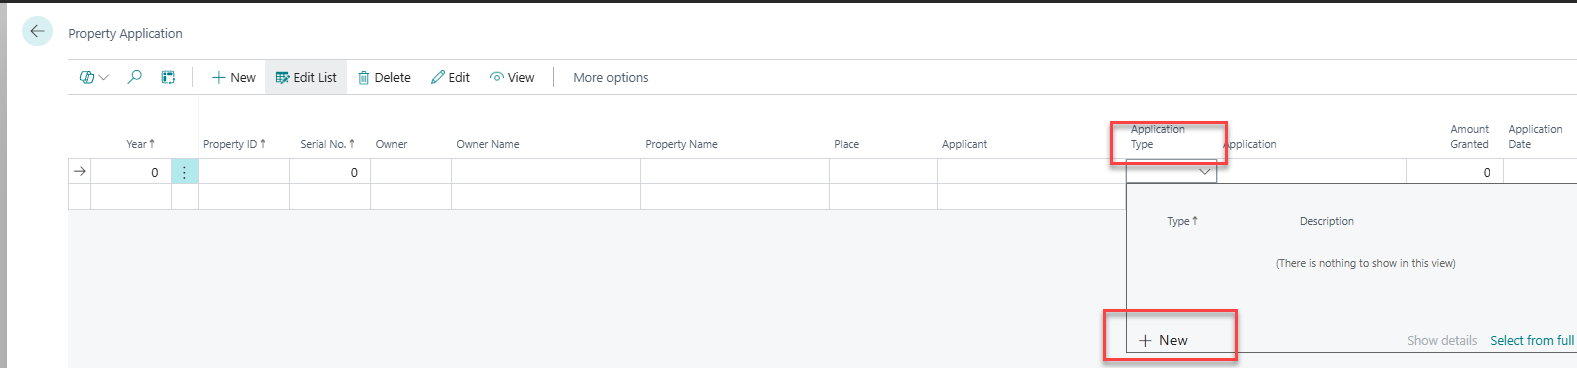Image resolution: width=1577 pixels, height=368 pixels.
Task: Click the Serial No. cell in first row
Action: click(x=330, y=172)
